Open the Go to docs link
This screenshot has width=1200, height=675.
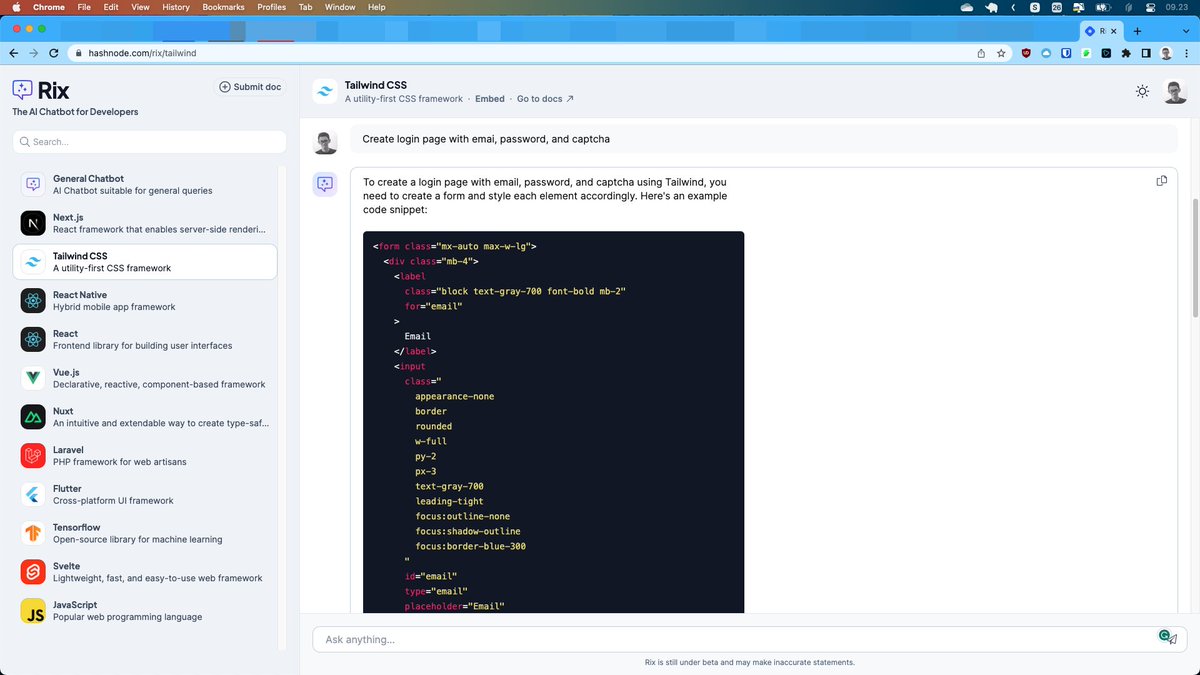pos(546,99)
